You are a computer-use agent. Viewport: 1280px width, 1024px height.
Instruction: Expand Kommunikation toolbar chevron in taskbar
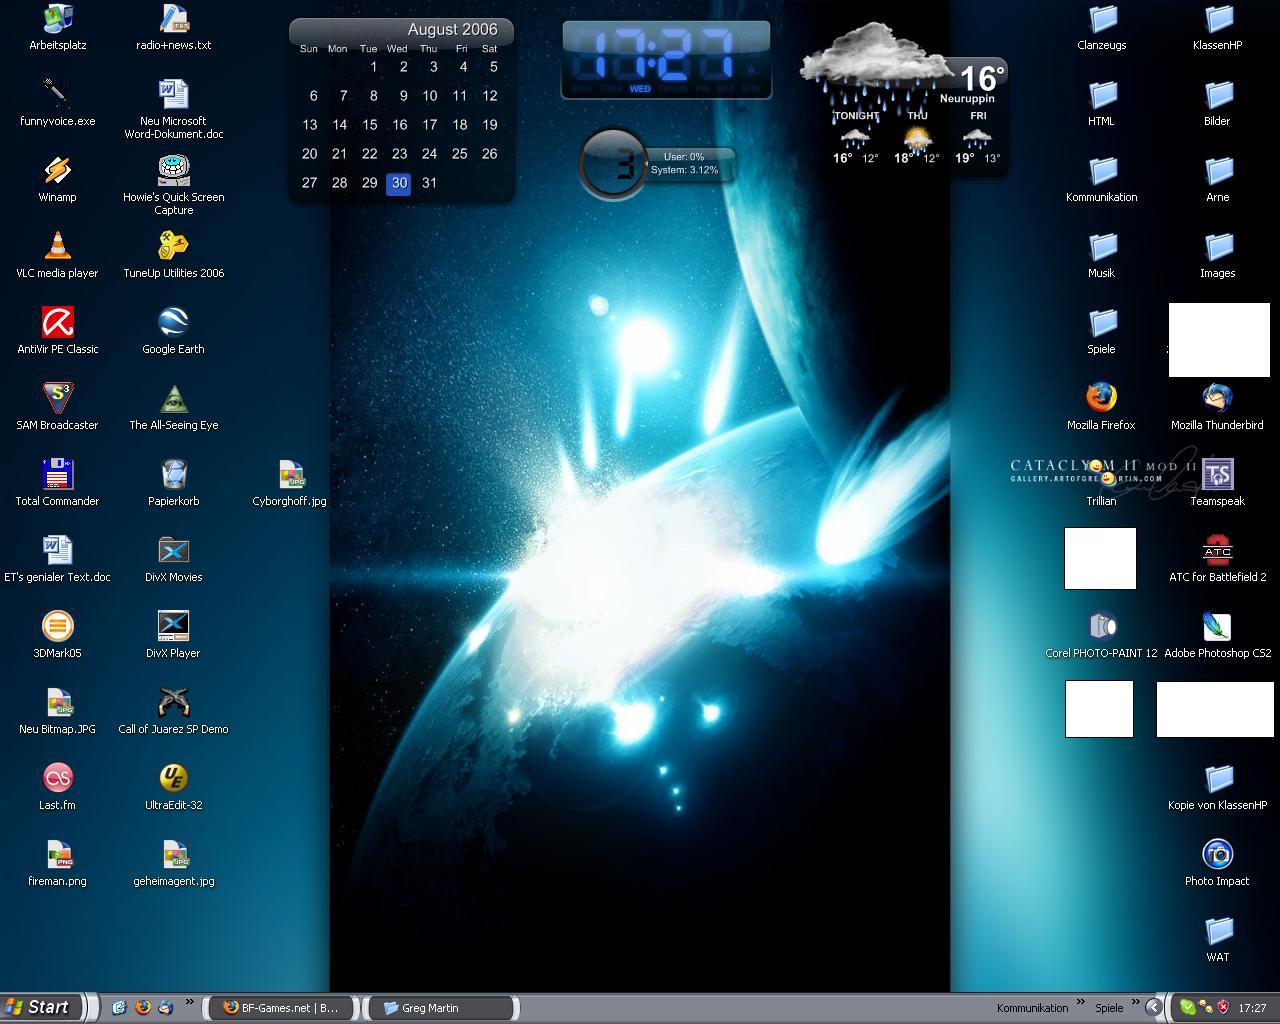coord(1080,1003)
